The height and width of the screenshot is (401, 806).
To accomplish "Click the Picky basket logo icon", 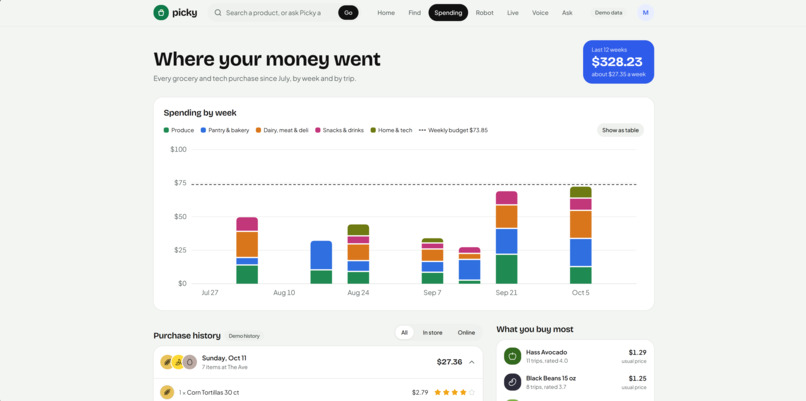I will pos(161,12).
